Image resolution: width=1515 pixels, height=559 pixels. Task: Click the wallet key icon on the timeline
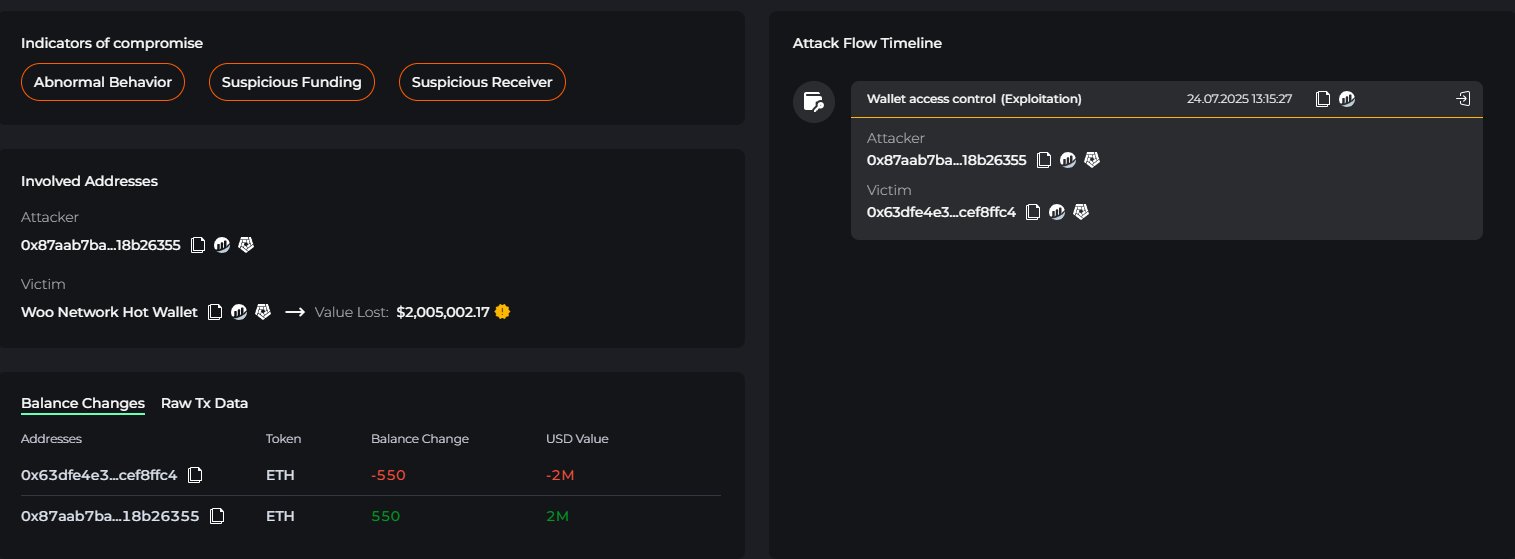point(813,102)
